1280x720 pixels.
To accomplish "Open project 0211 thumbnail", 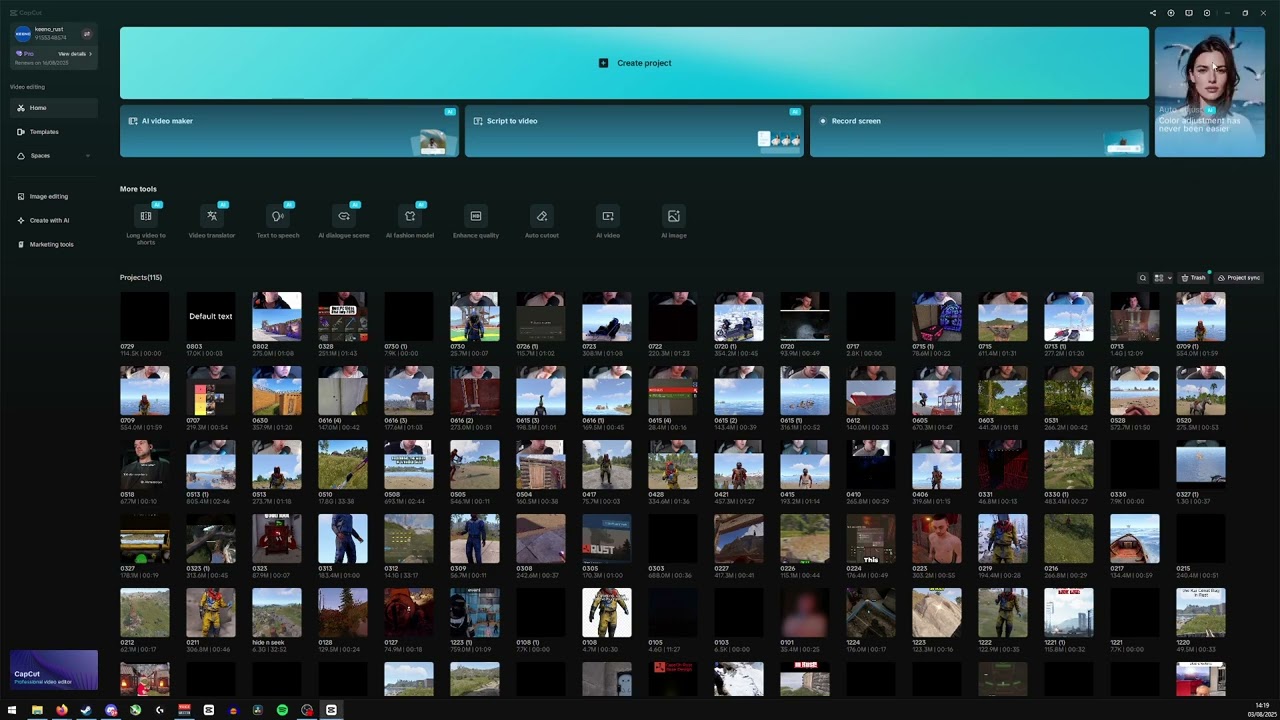I will click(211, 613).
